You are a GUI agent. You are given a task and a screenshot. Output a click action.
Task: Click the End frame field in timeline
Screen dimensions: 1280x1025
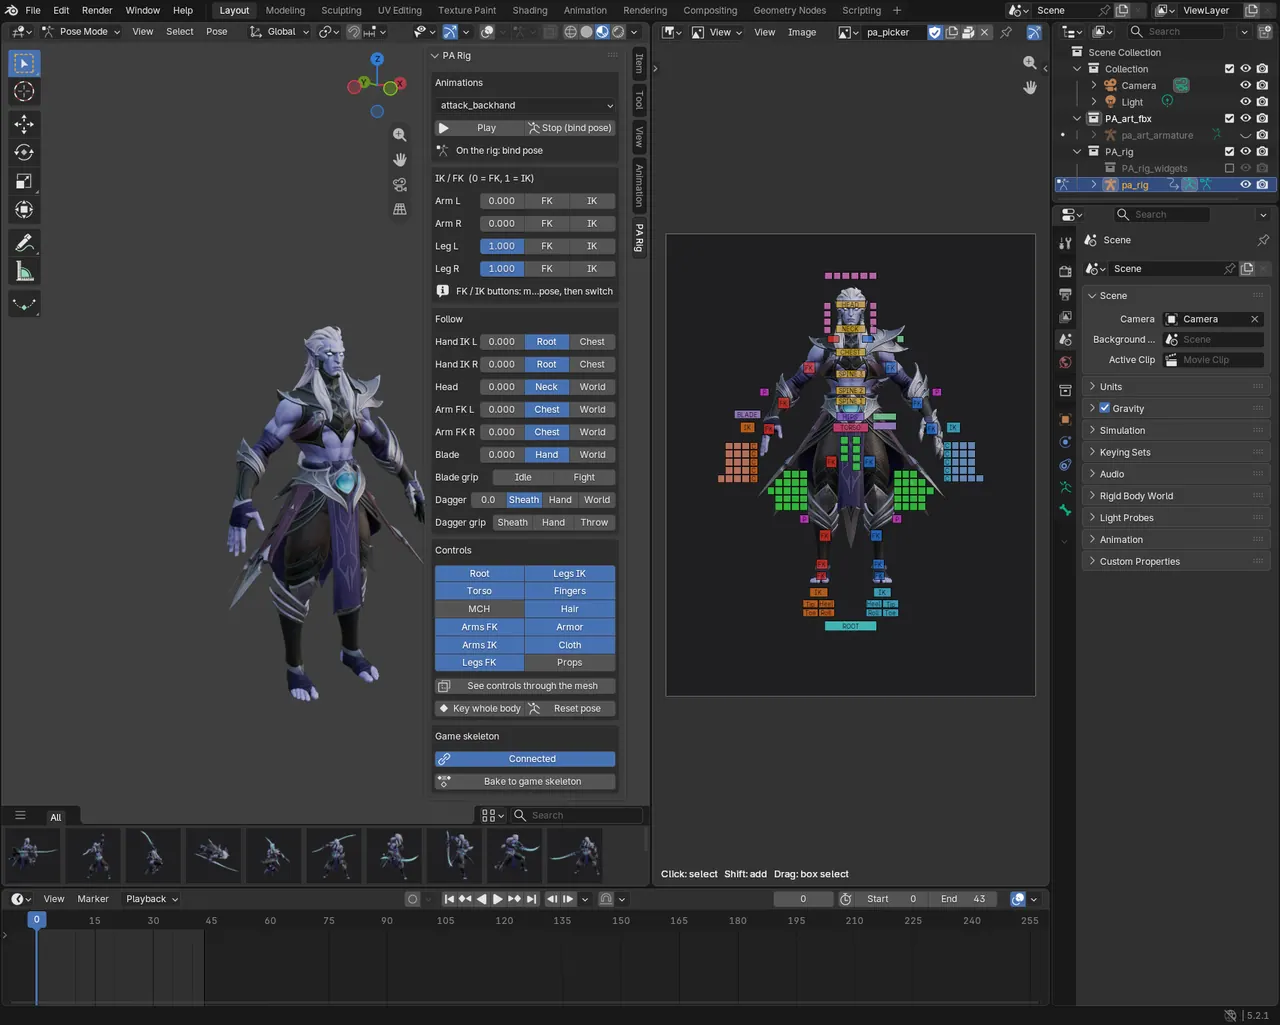(964, 899)
